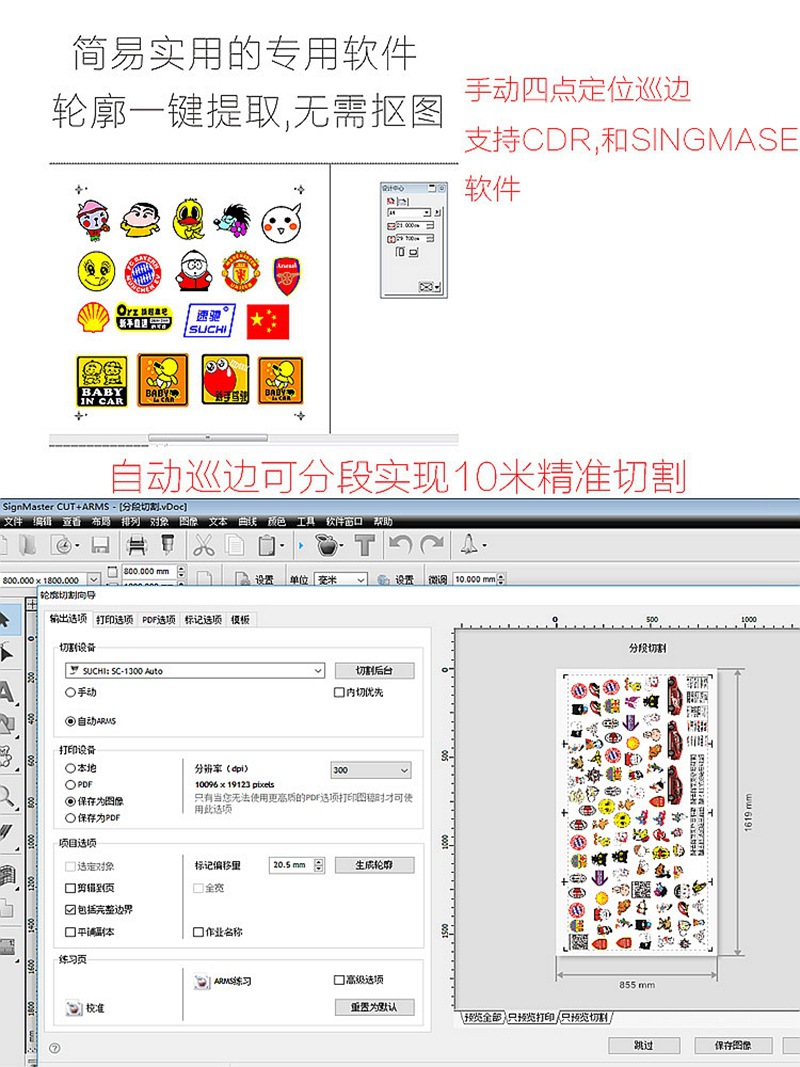Image resolution: width=800 pixels, height=1067 pixels.
Task: Select the 自动ARMS radio button
Action: coord(70,721)
